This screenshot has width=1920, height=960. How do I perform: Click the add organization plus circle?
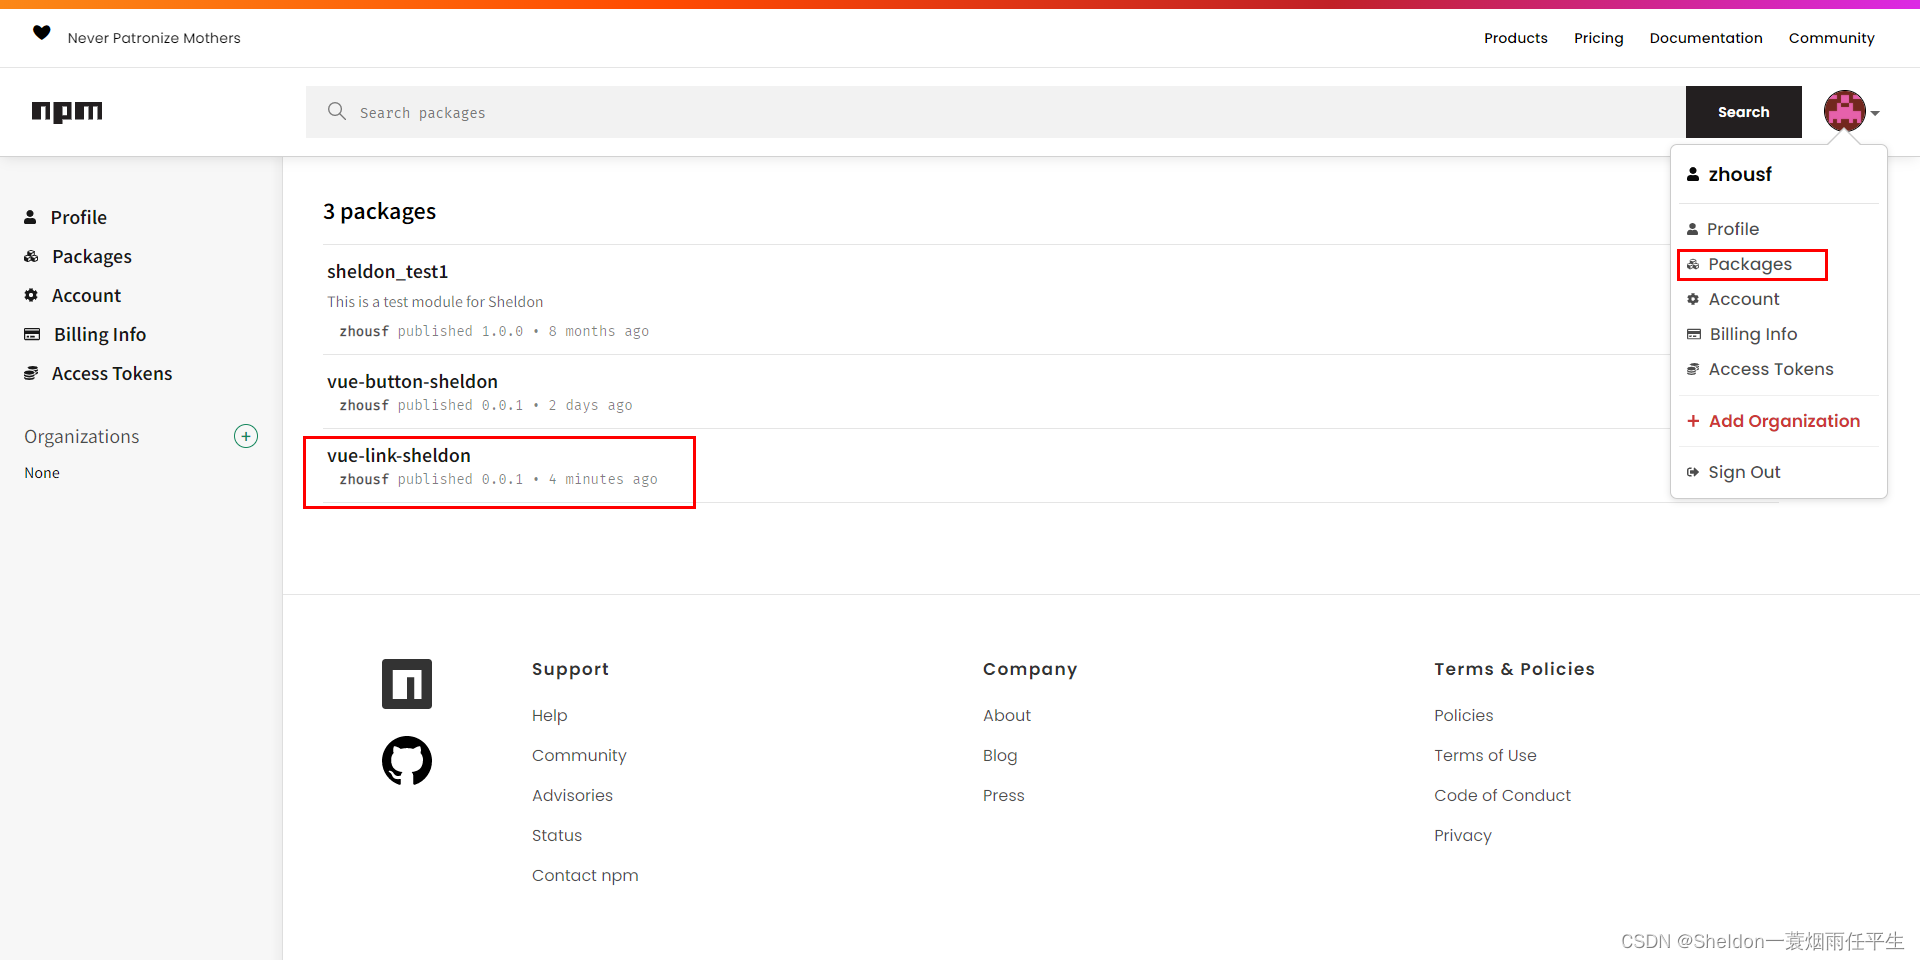[x=246, y=436]
